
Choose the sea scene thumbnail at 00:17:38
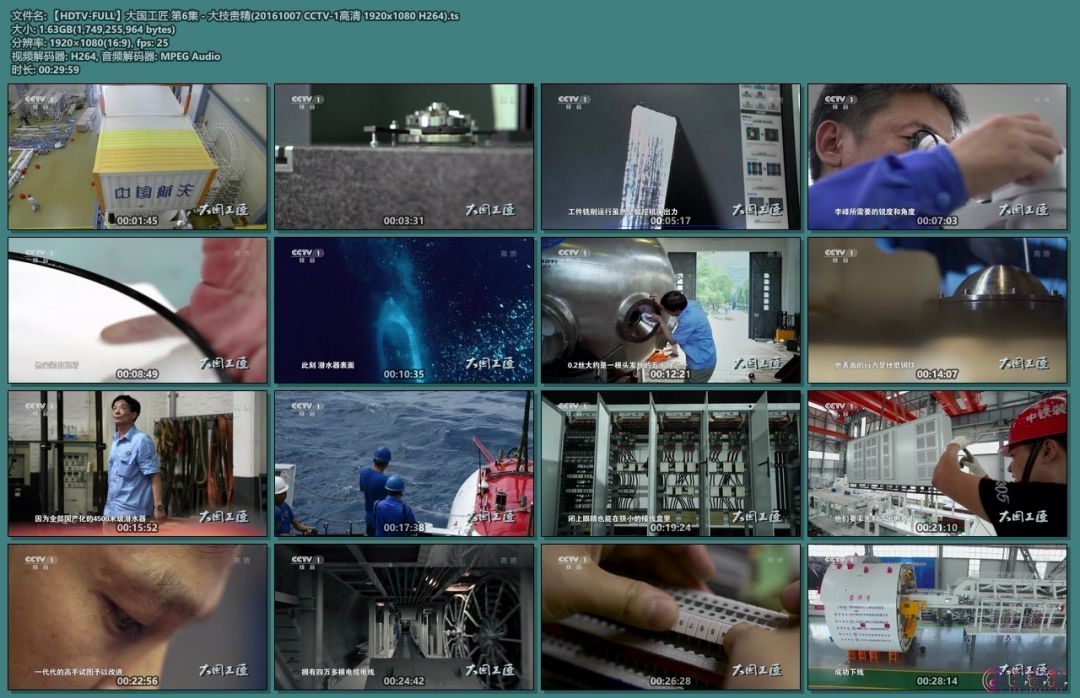404,464
